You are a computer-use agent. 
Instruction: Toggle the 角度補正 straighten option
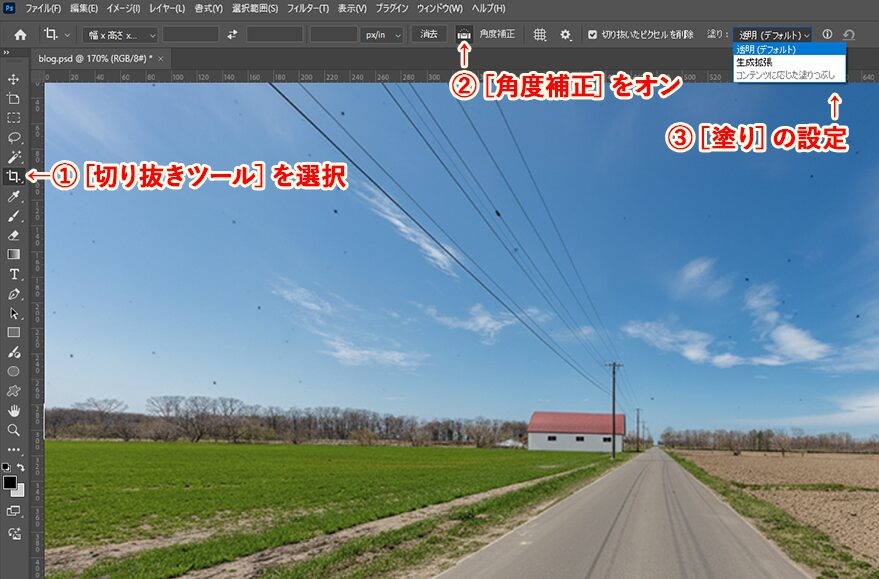[x=462, y=33]
